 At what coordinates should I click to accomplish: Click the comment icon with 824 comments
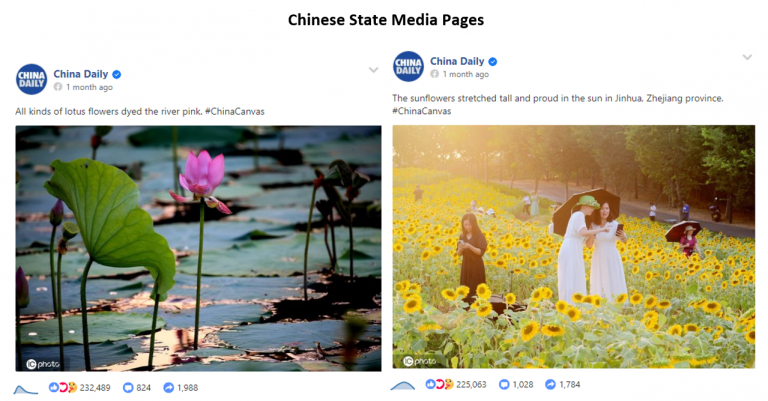point(128,388)
